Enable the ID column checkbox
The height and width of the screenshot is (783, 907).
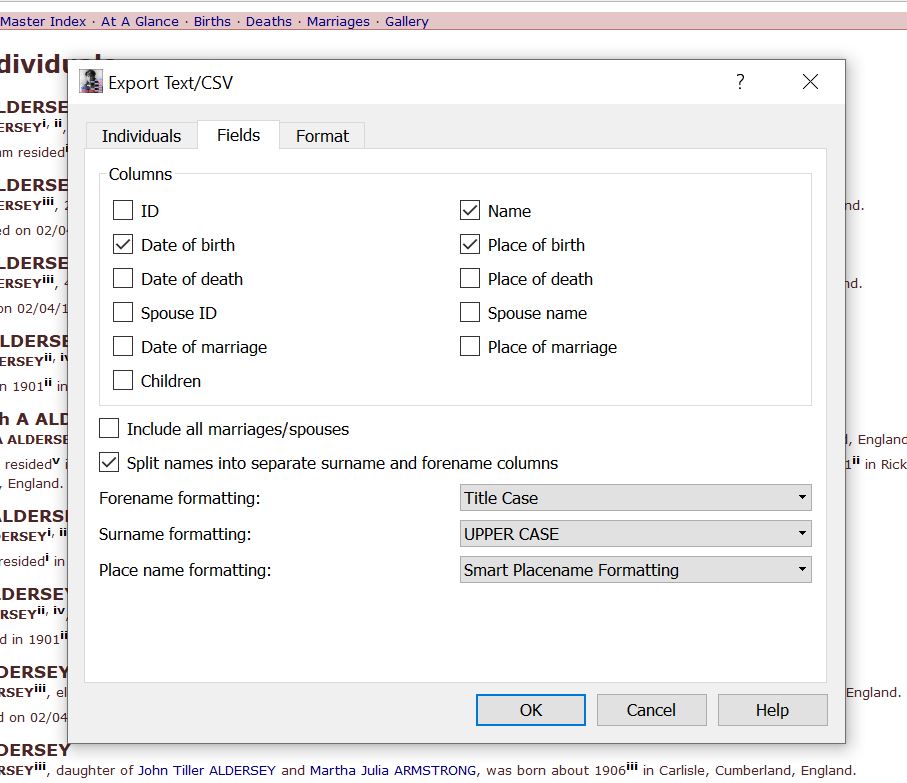[x=123, y=211]
